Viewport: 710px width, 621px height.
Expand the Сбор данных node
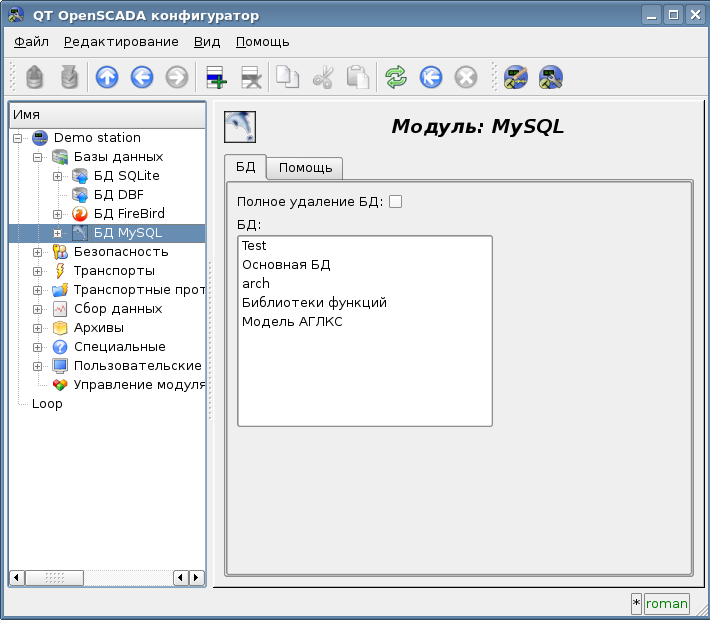click(x=37, y=309)
